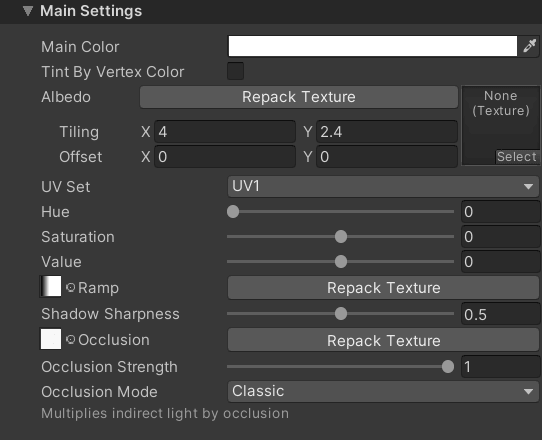Click the Shadow Sharpness value field
Viewport: 542px width, 440px height.
[501, 314]
